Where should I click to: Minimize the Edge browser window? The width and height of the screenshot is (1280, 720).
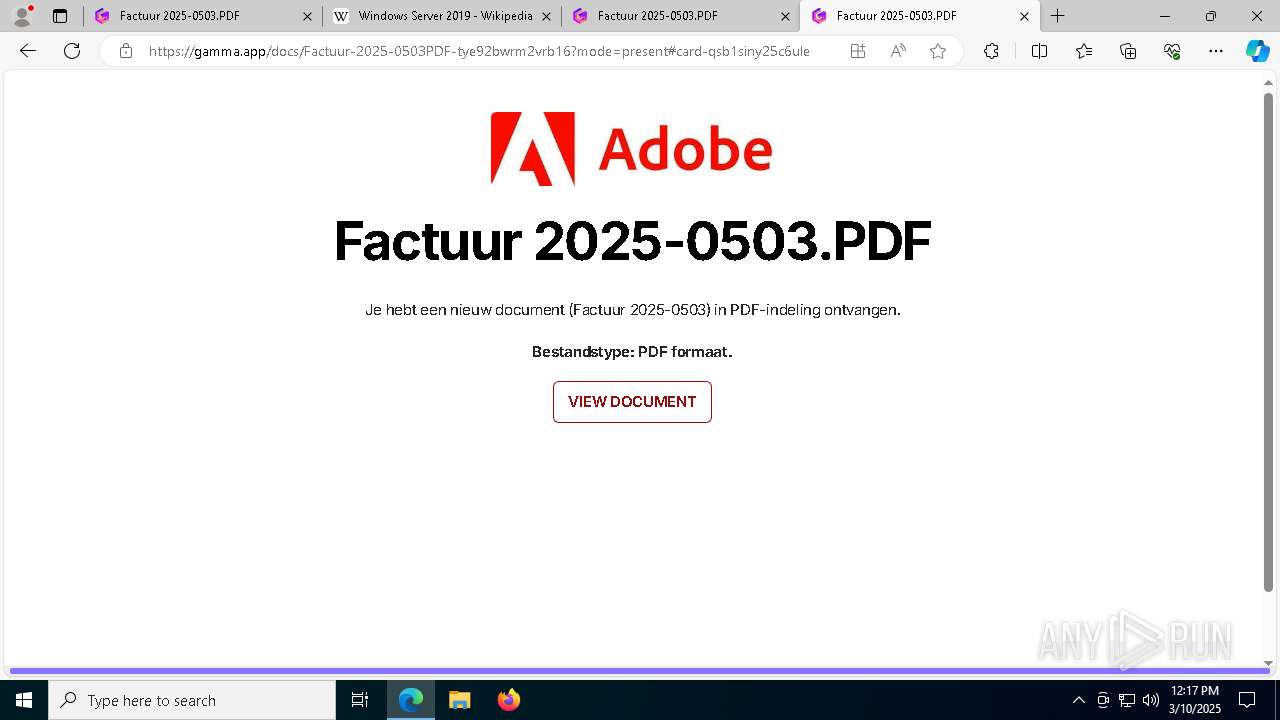[1165, 16]
